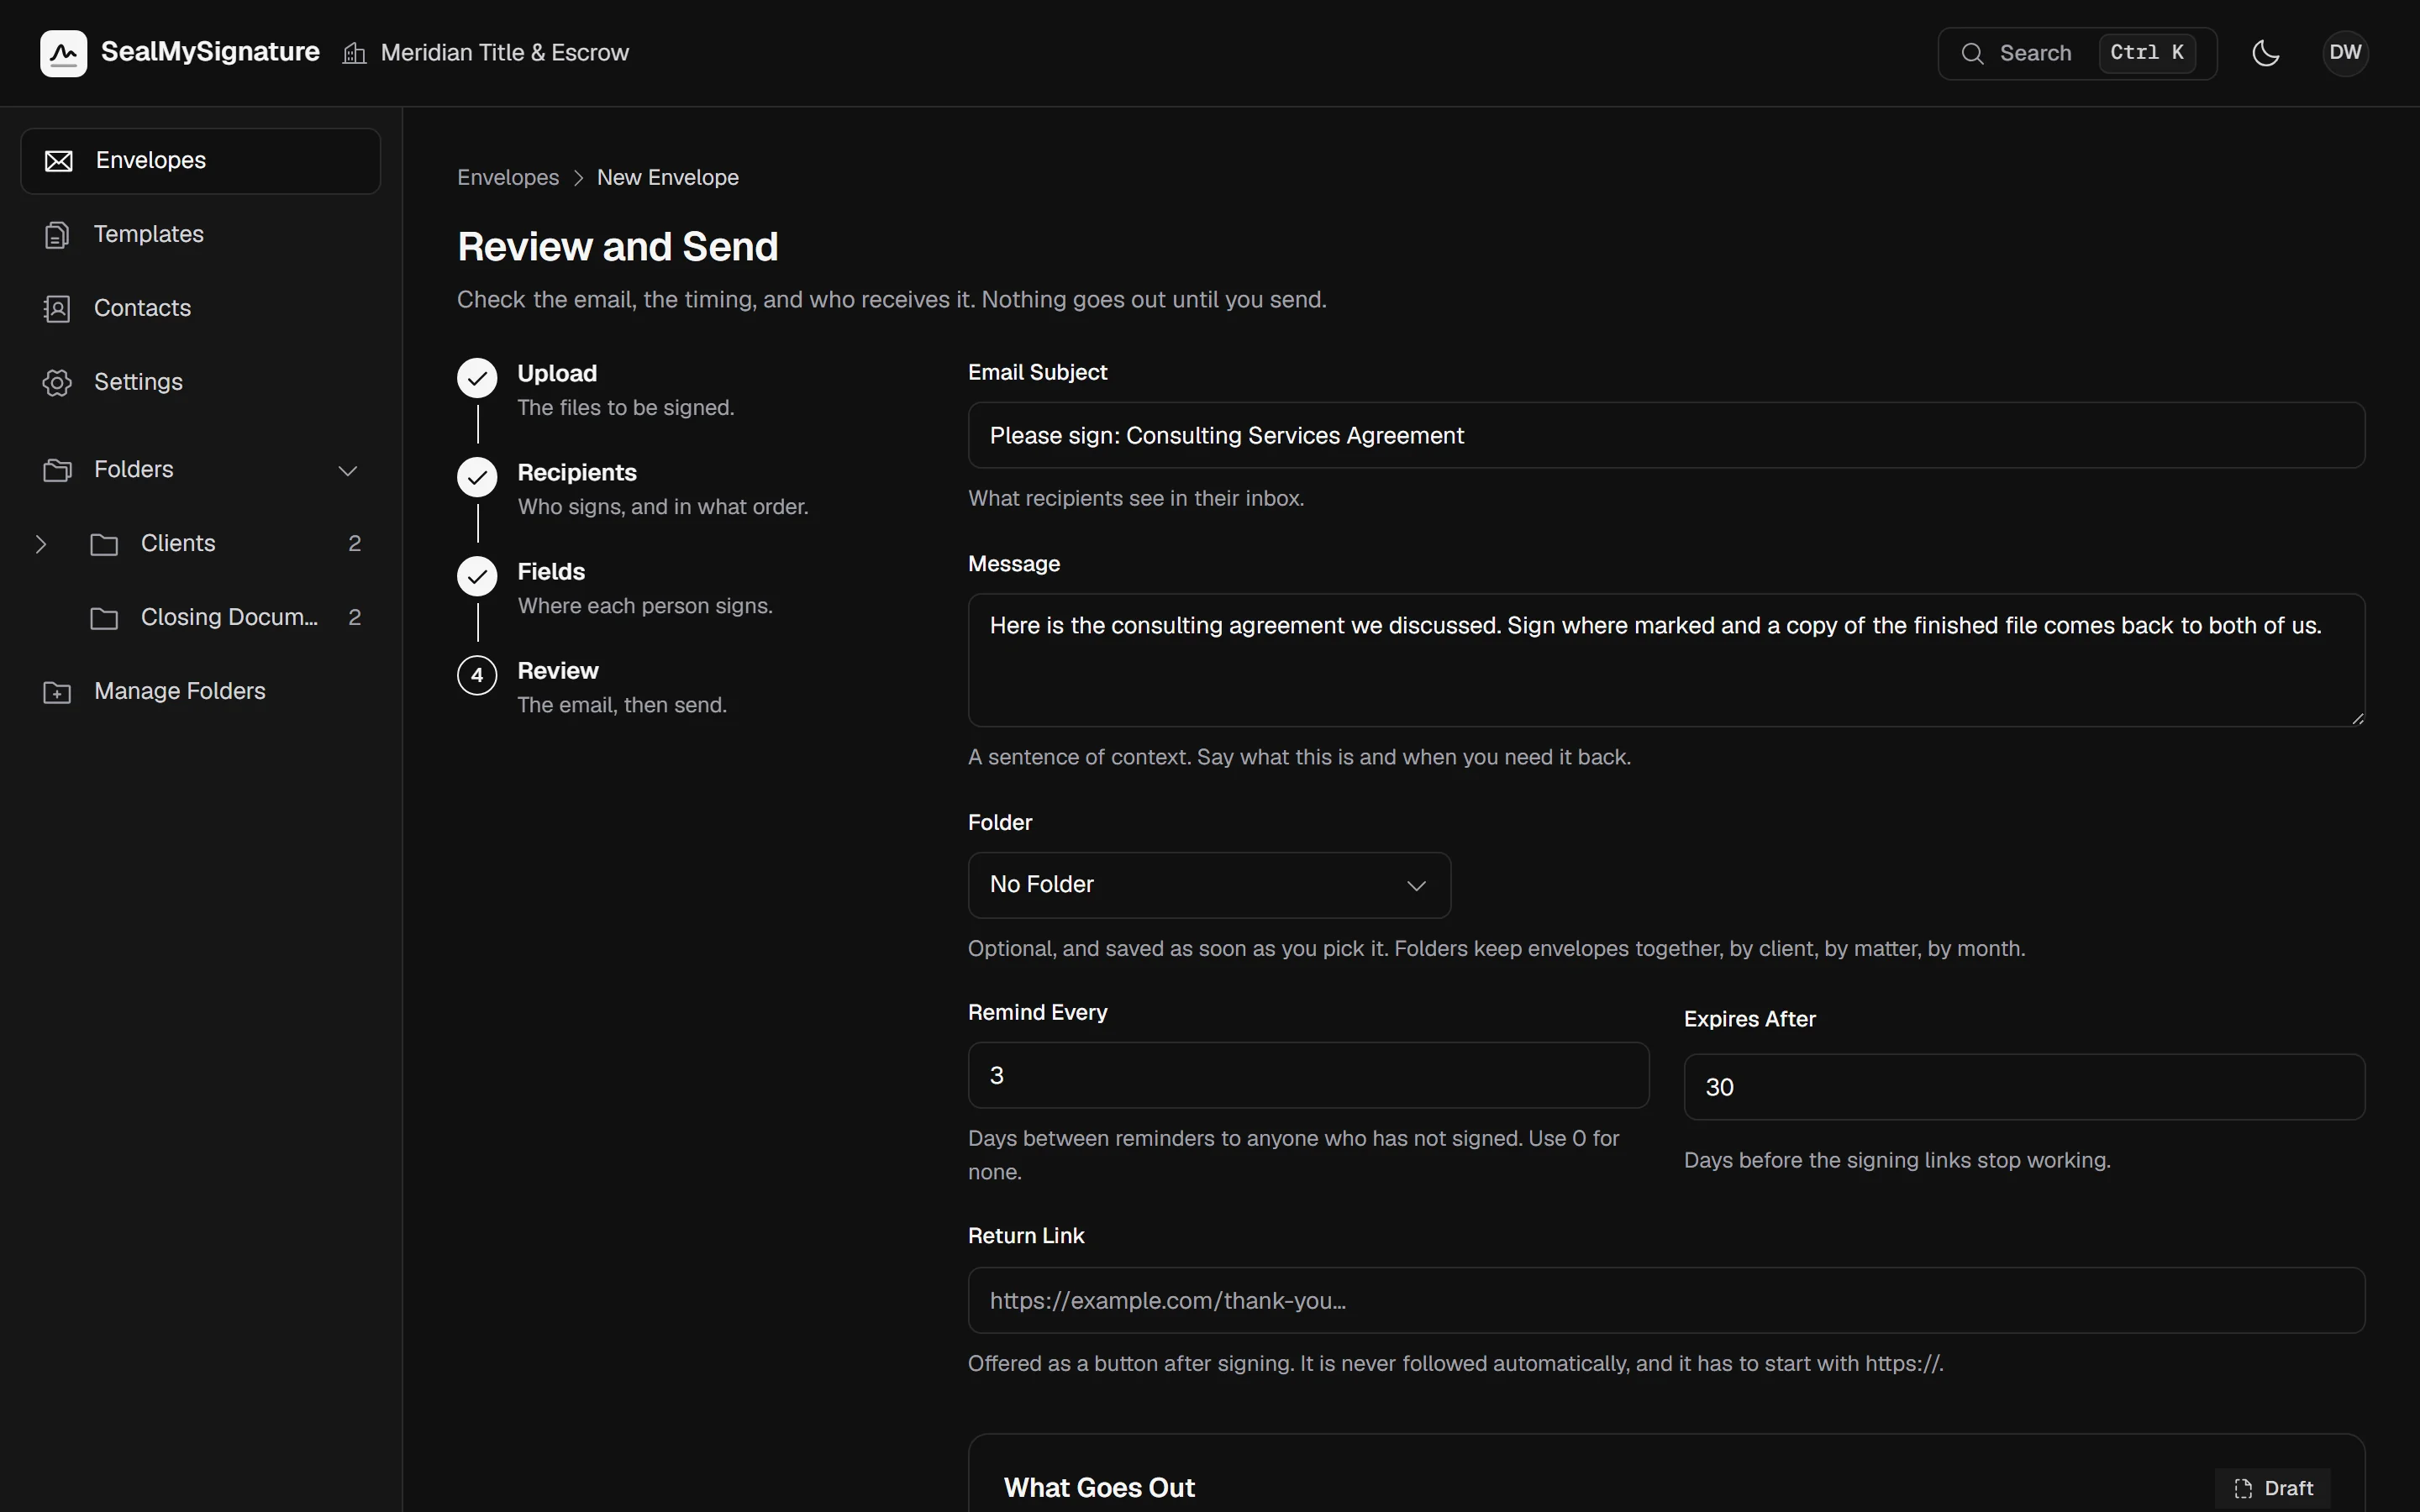Image resolution: width=2420 pixels, height=1512 pixels.
Task: Collapse the Folders section chevron
Action: 348,470
